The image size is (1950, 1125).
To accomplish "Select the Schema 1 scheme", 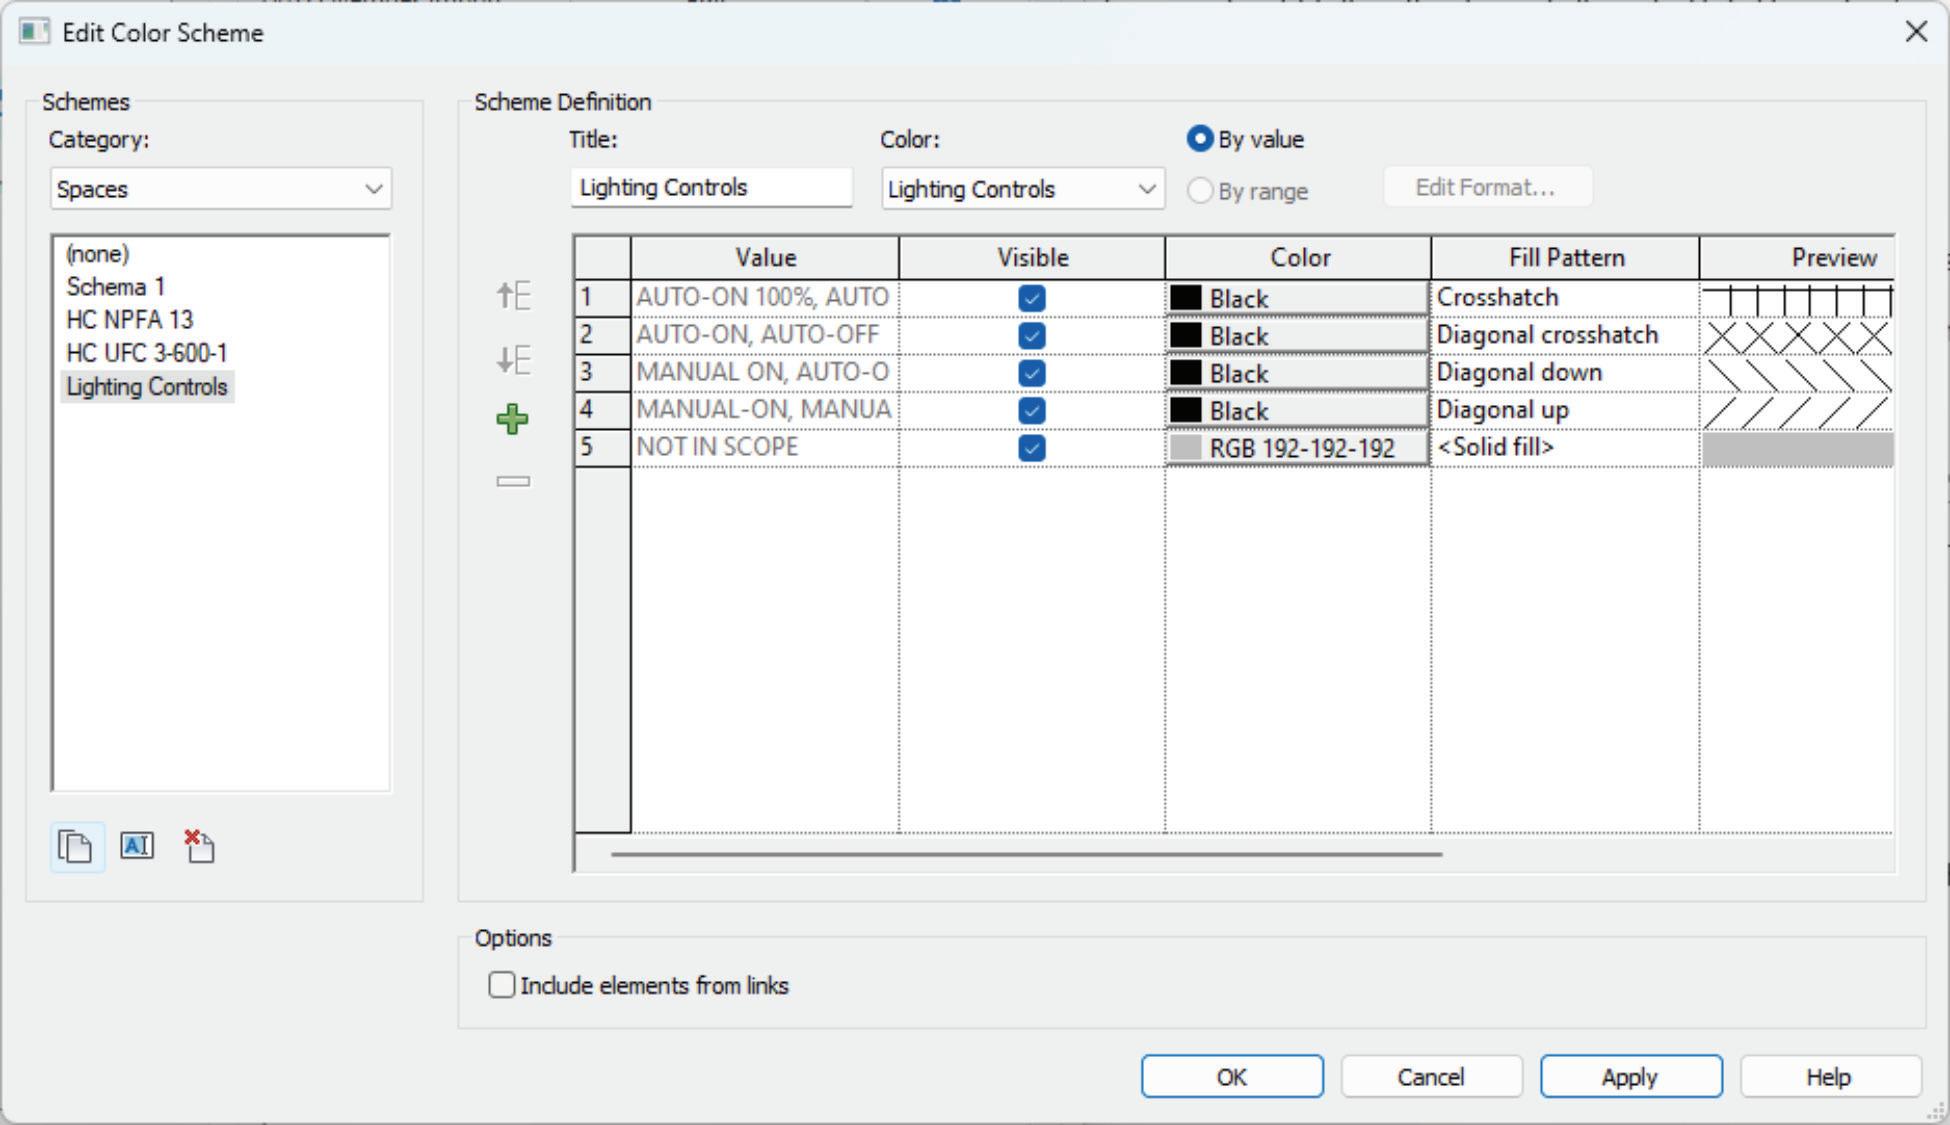I will pos(115,287).
